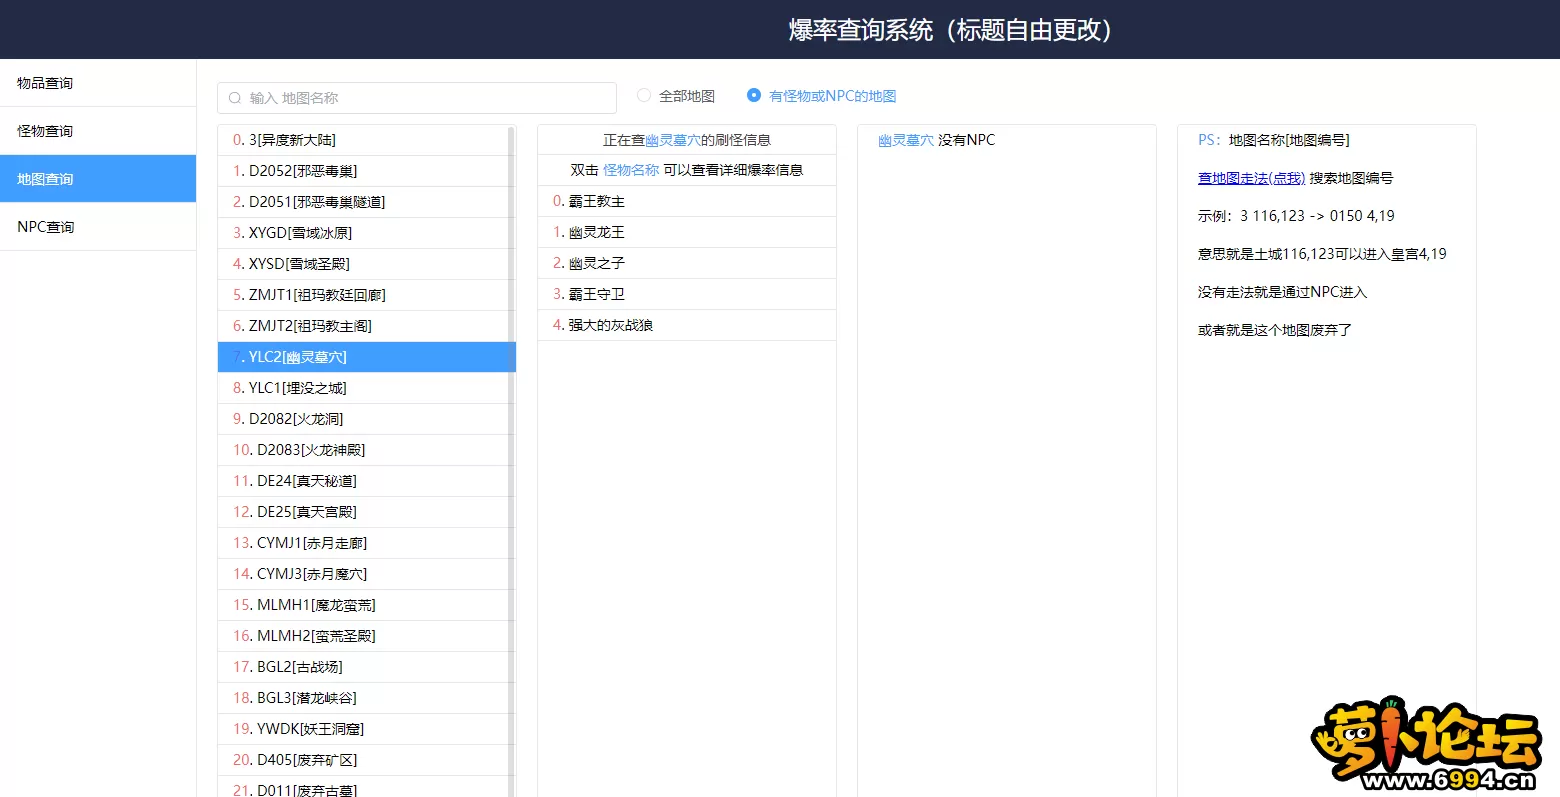This screenshot has height=797, width=1560.
Task: Click monster 强大的灰战狼 in spawn list
Action: [x=687, y=325]
